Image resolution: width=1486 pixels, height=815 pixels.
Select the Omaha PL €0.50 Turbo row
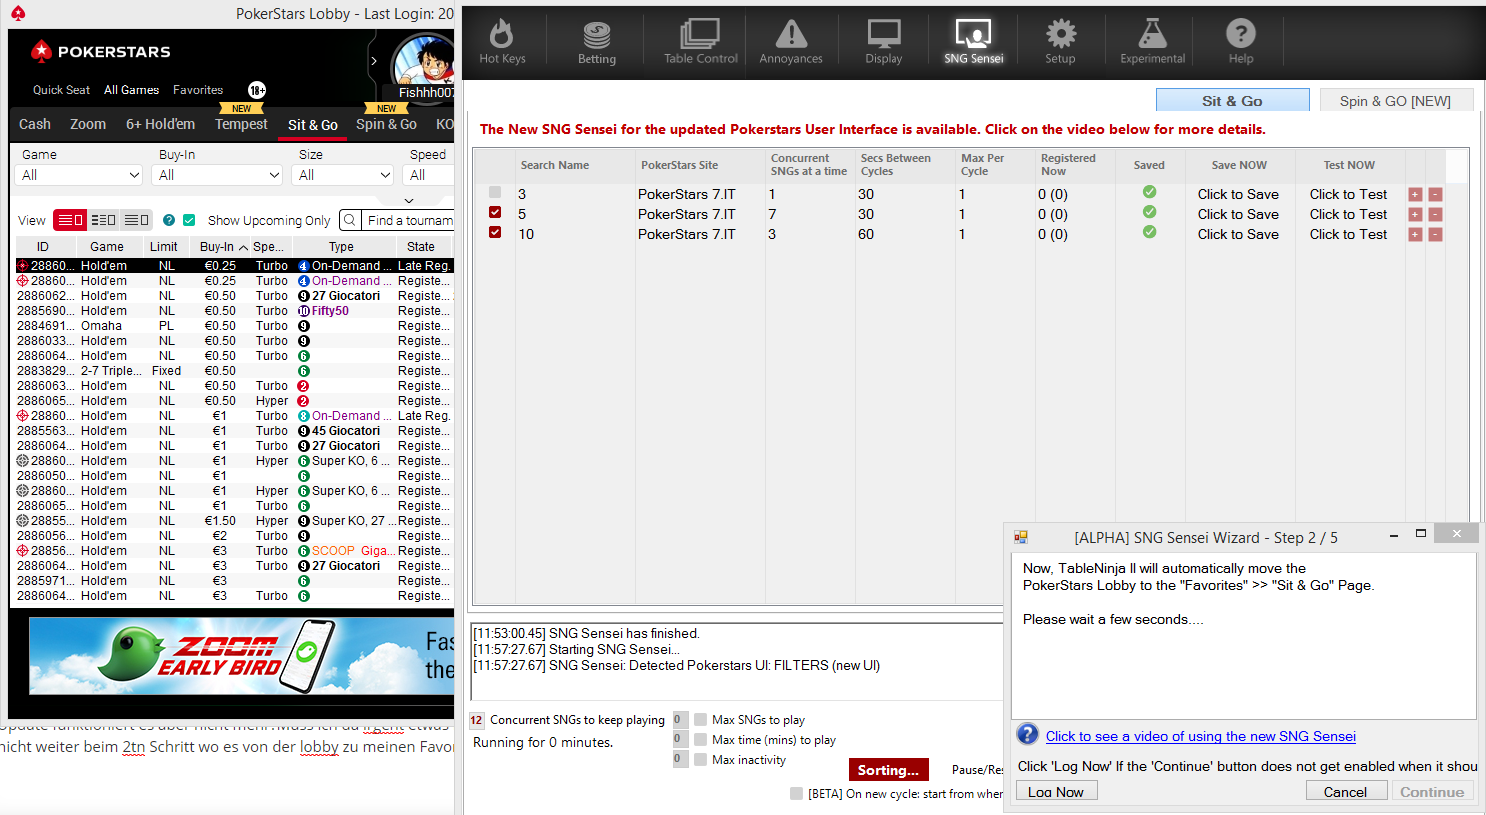tap(234, 326)
